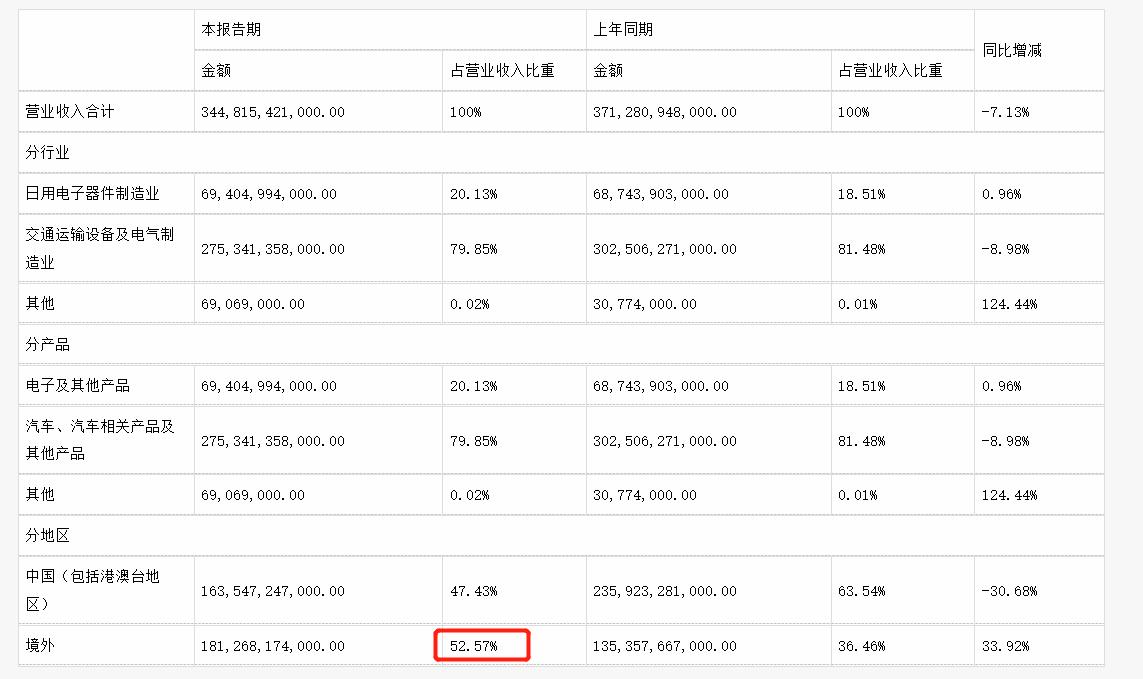The width and height of the screenshot is (1143, 679).
Task: Select the 分行业 section row
Action: pos(561,152)
